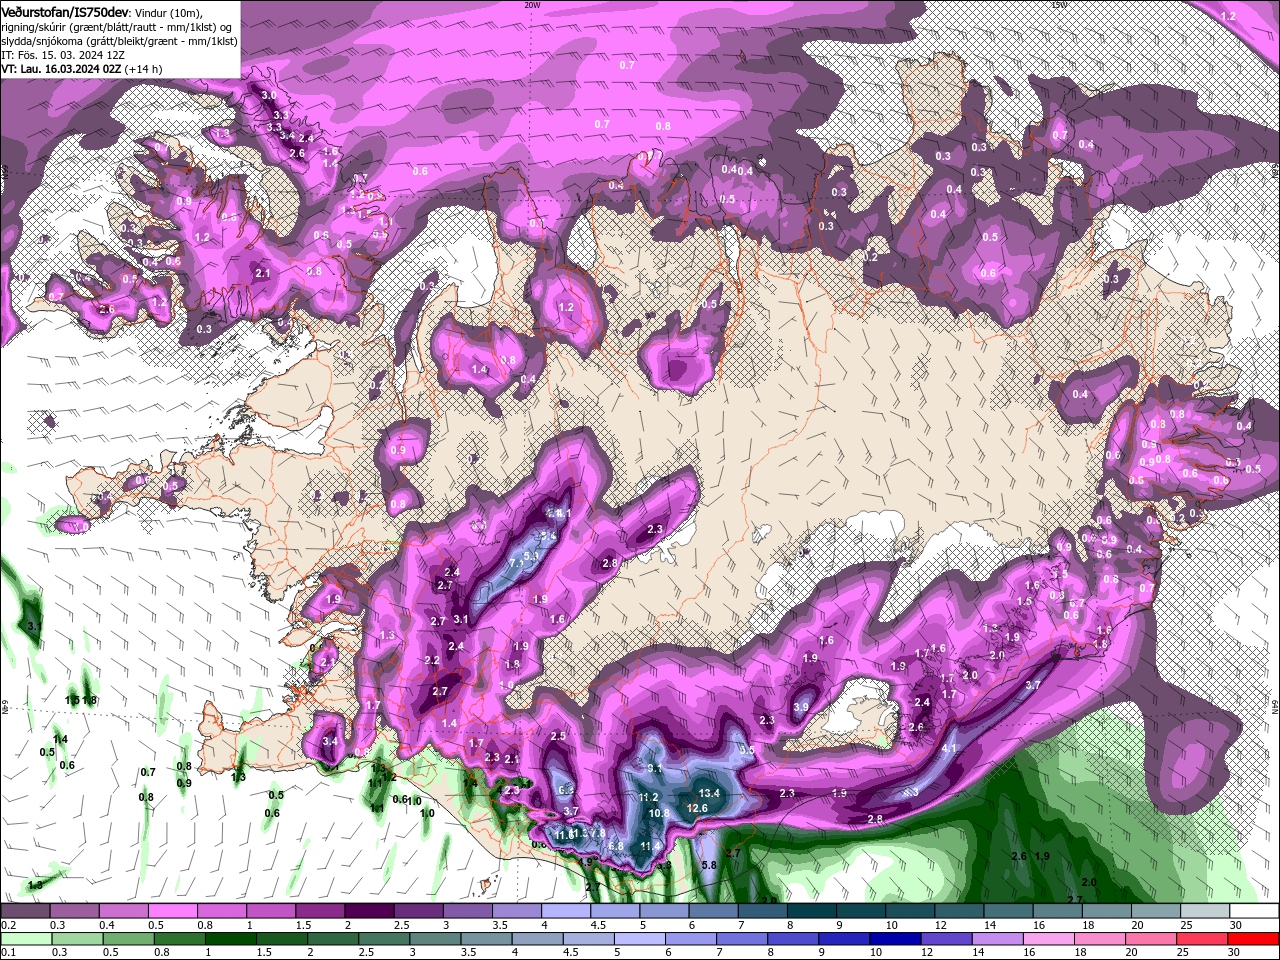Click the 'Vindur (10m)' header text
1280x960 pixels.
click(x=168, y=12)
